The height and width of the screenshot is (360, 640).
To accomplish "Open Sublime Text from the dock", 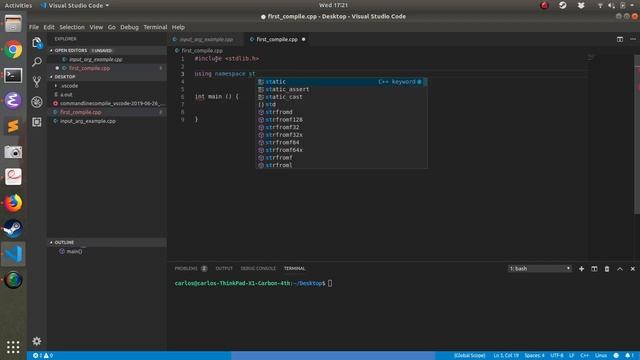I will (13, 126).
